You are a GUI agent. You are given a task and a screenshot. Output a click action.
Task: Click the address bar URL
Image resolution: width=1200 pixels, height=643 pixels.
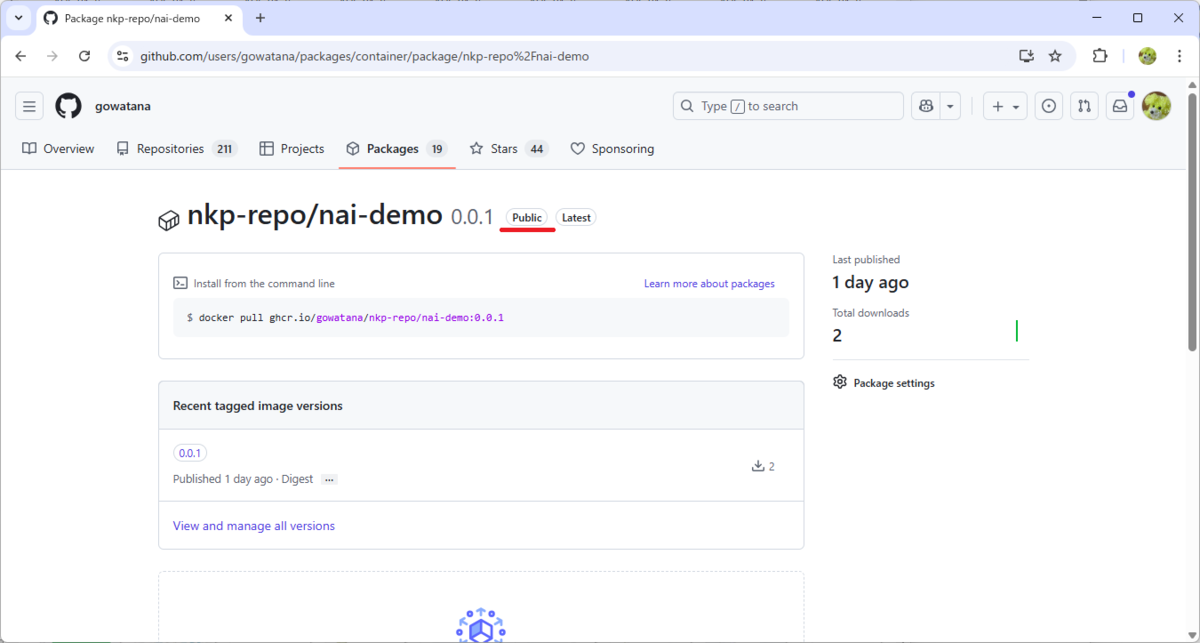[364, 56]
